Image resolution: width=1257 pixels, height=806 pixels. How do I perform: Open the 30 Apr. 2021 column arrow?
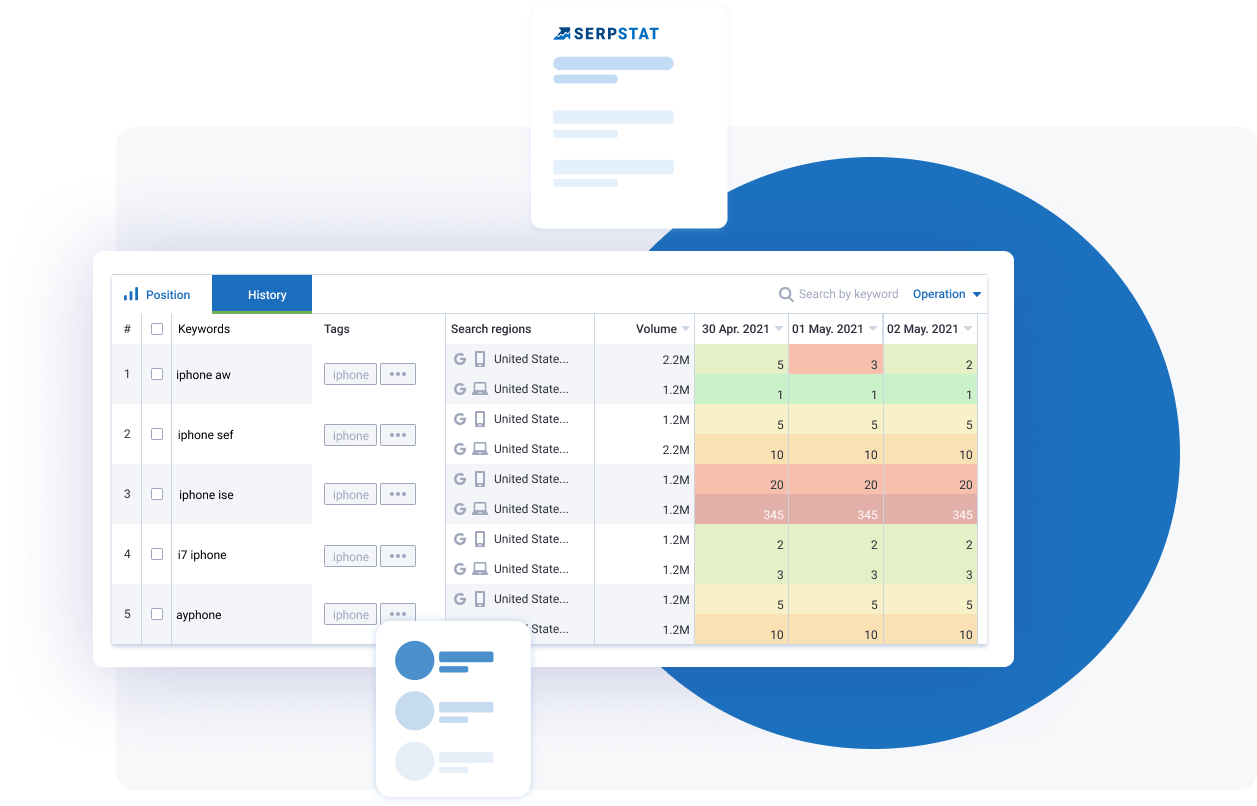[x=779, y=329]
